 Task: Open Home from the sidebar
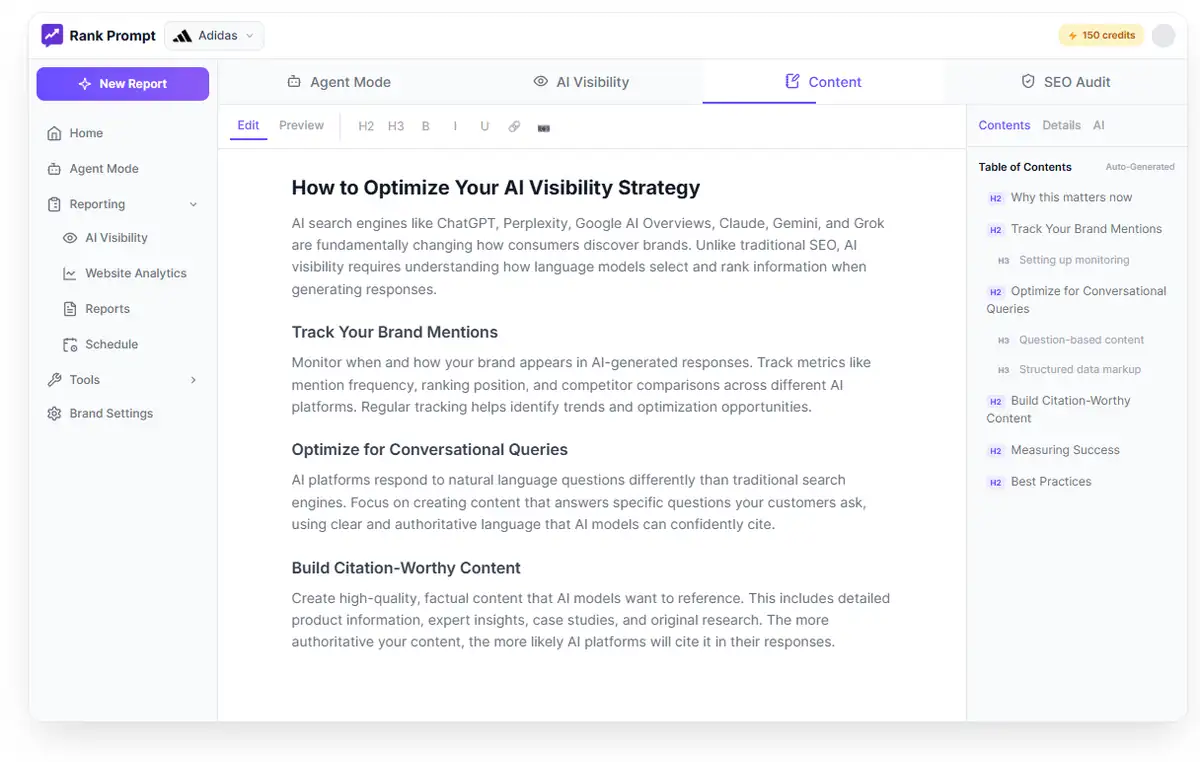86,133
